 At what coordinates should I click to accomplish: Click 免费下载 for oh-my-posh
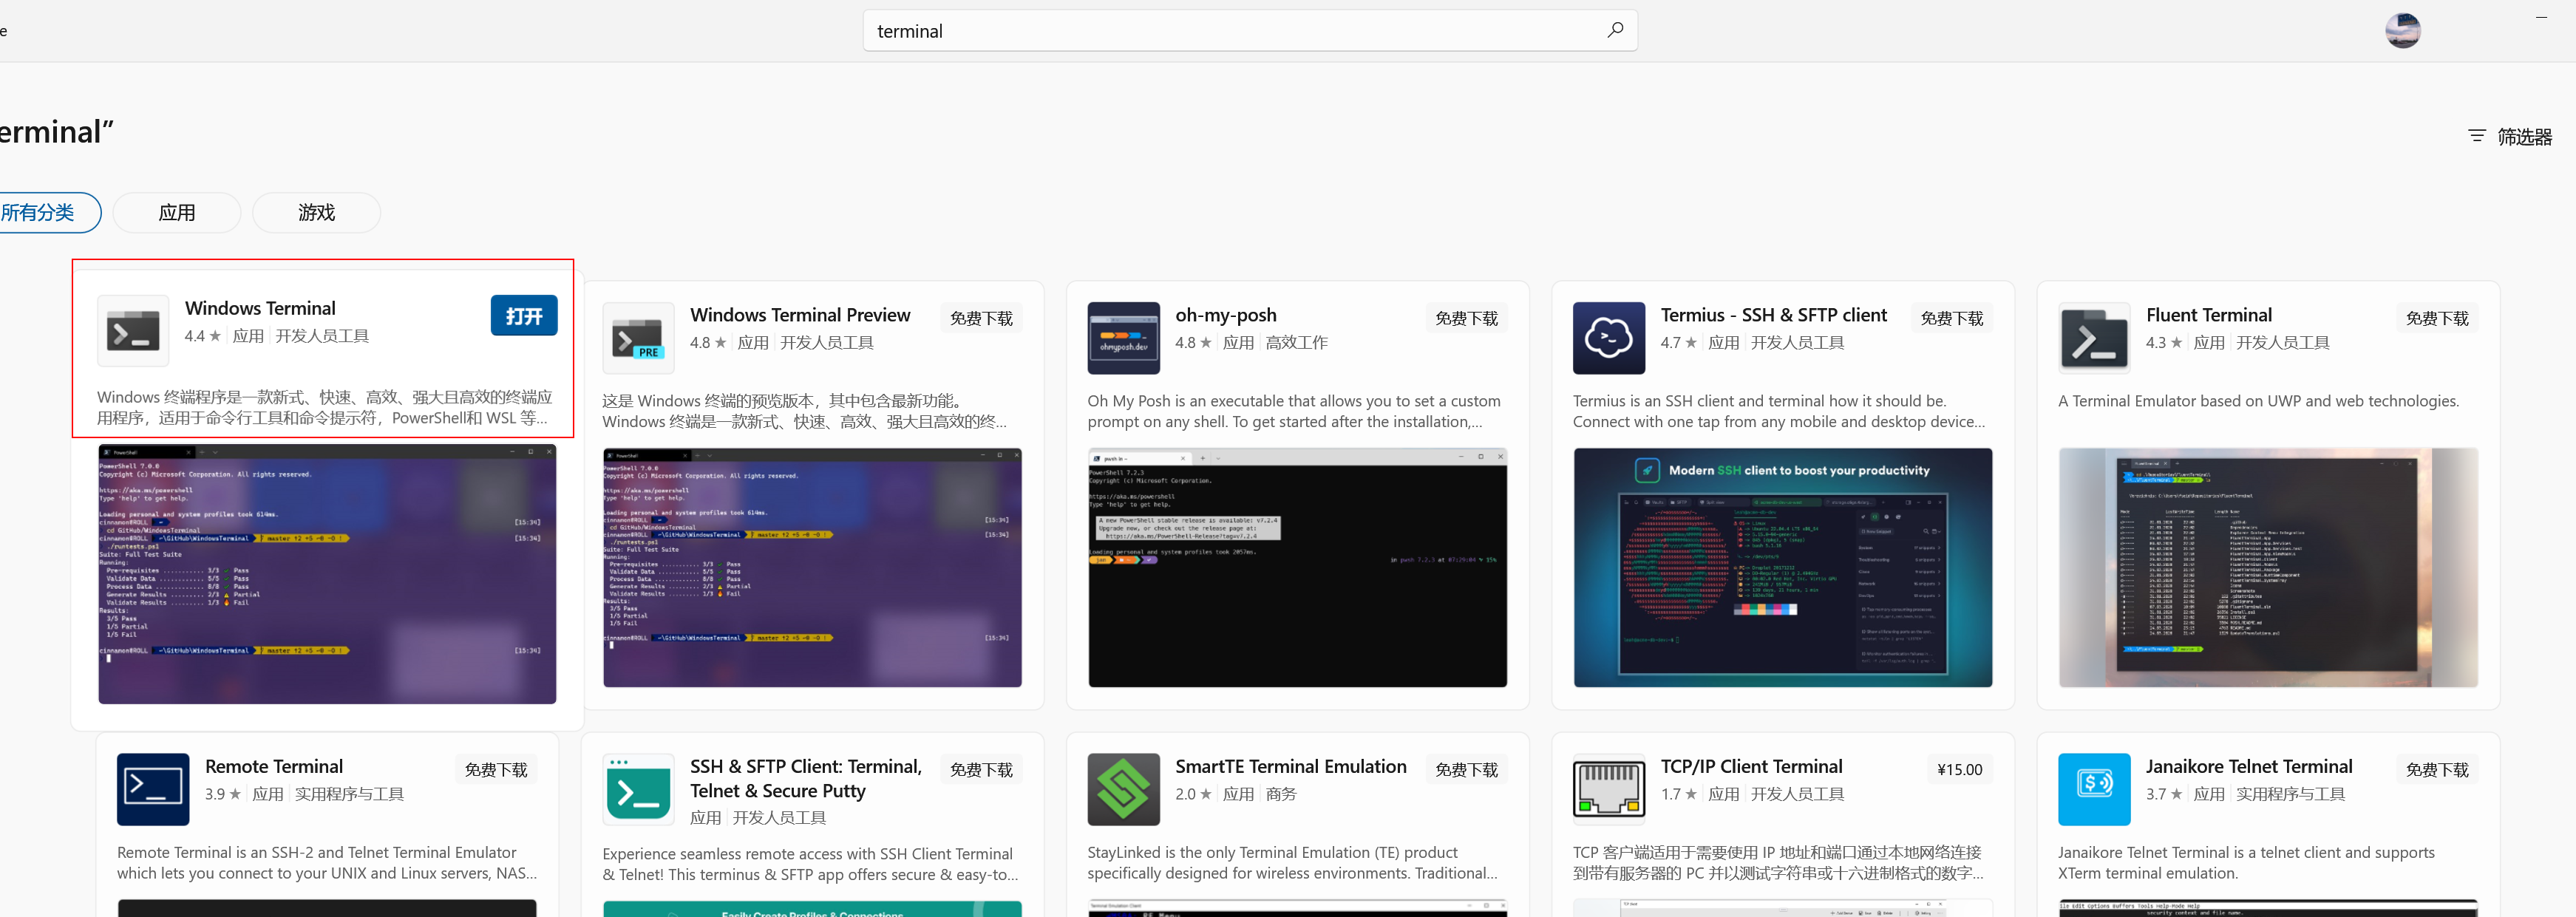1466,318
